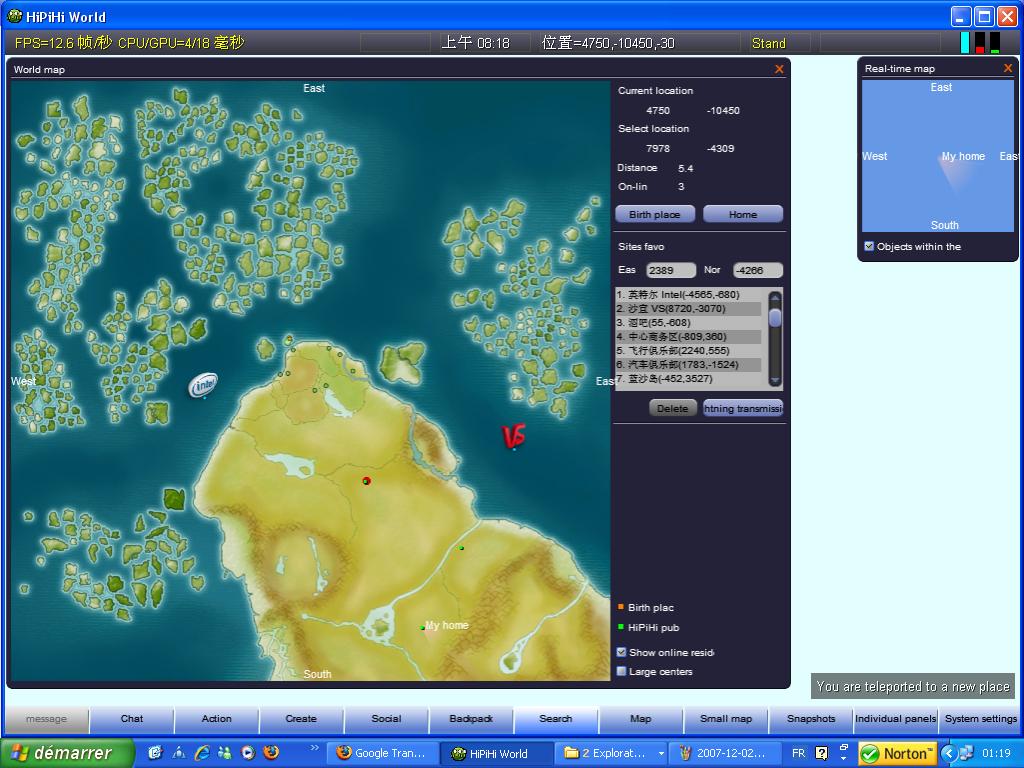Toggle Objects within the checkbox
The image size is (1024, 768).
[x=869, y=246]
